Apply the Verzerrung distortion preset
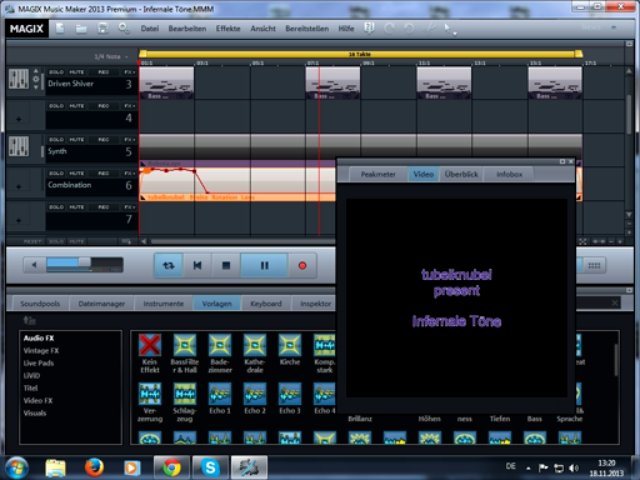 click(x=150, y=393)
